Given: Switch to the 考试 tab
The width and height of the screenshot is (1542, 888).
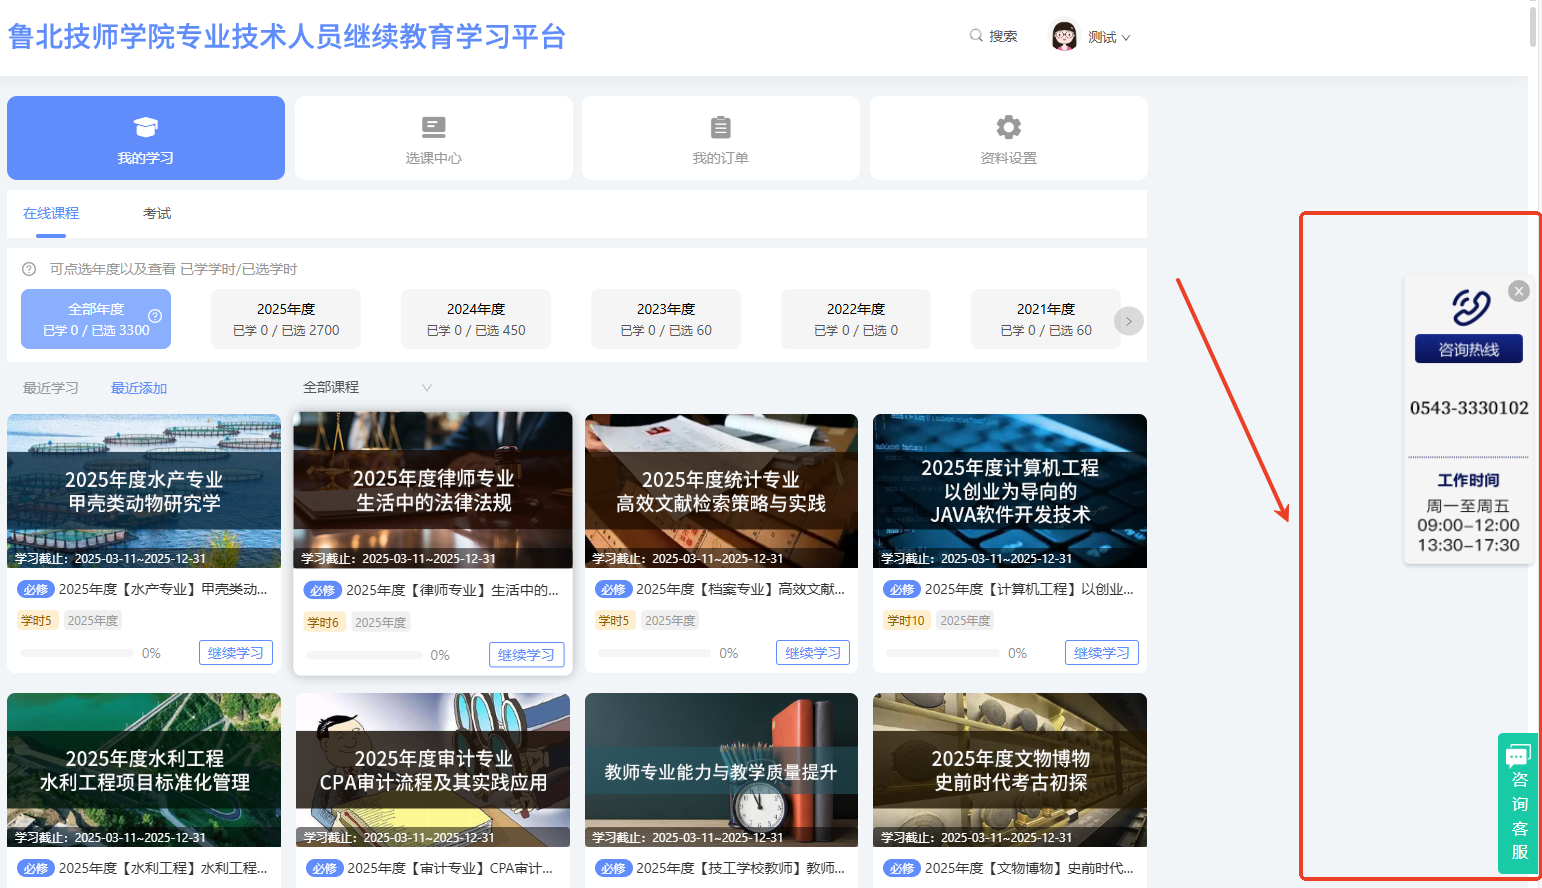Looking at the screenshot, I should point(157,213).
